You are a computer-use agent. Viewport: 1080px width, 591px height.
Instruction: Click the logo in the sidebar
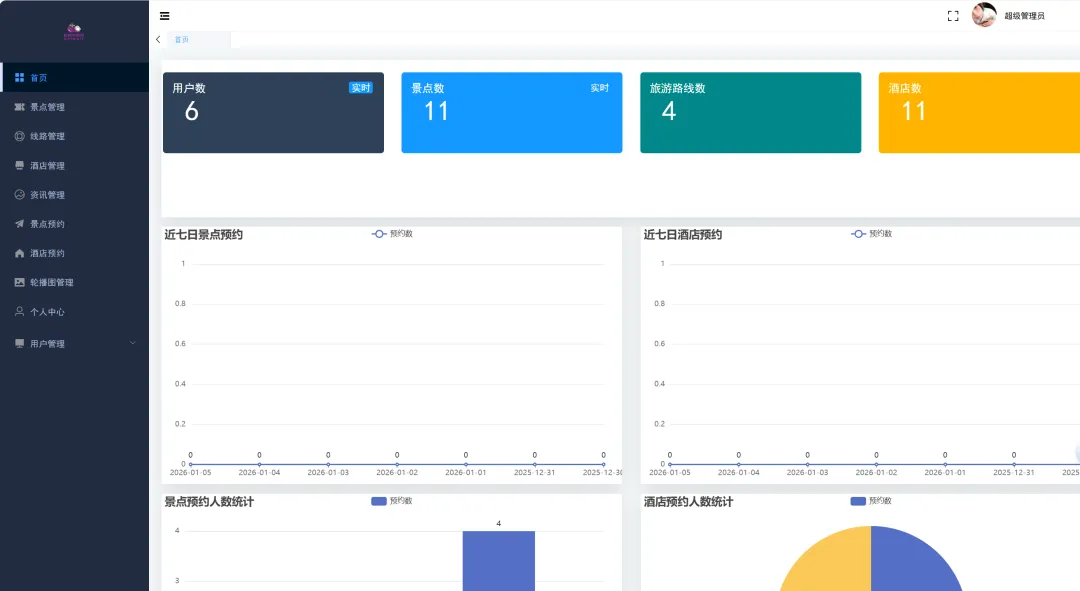click(x=74, y=32)
